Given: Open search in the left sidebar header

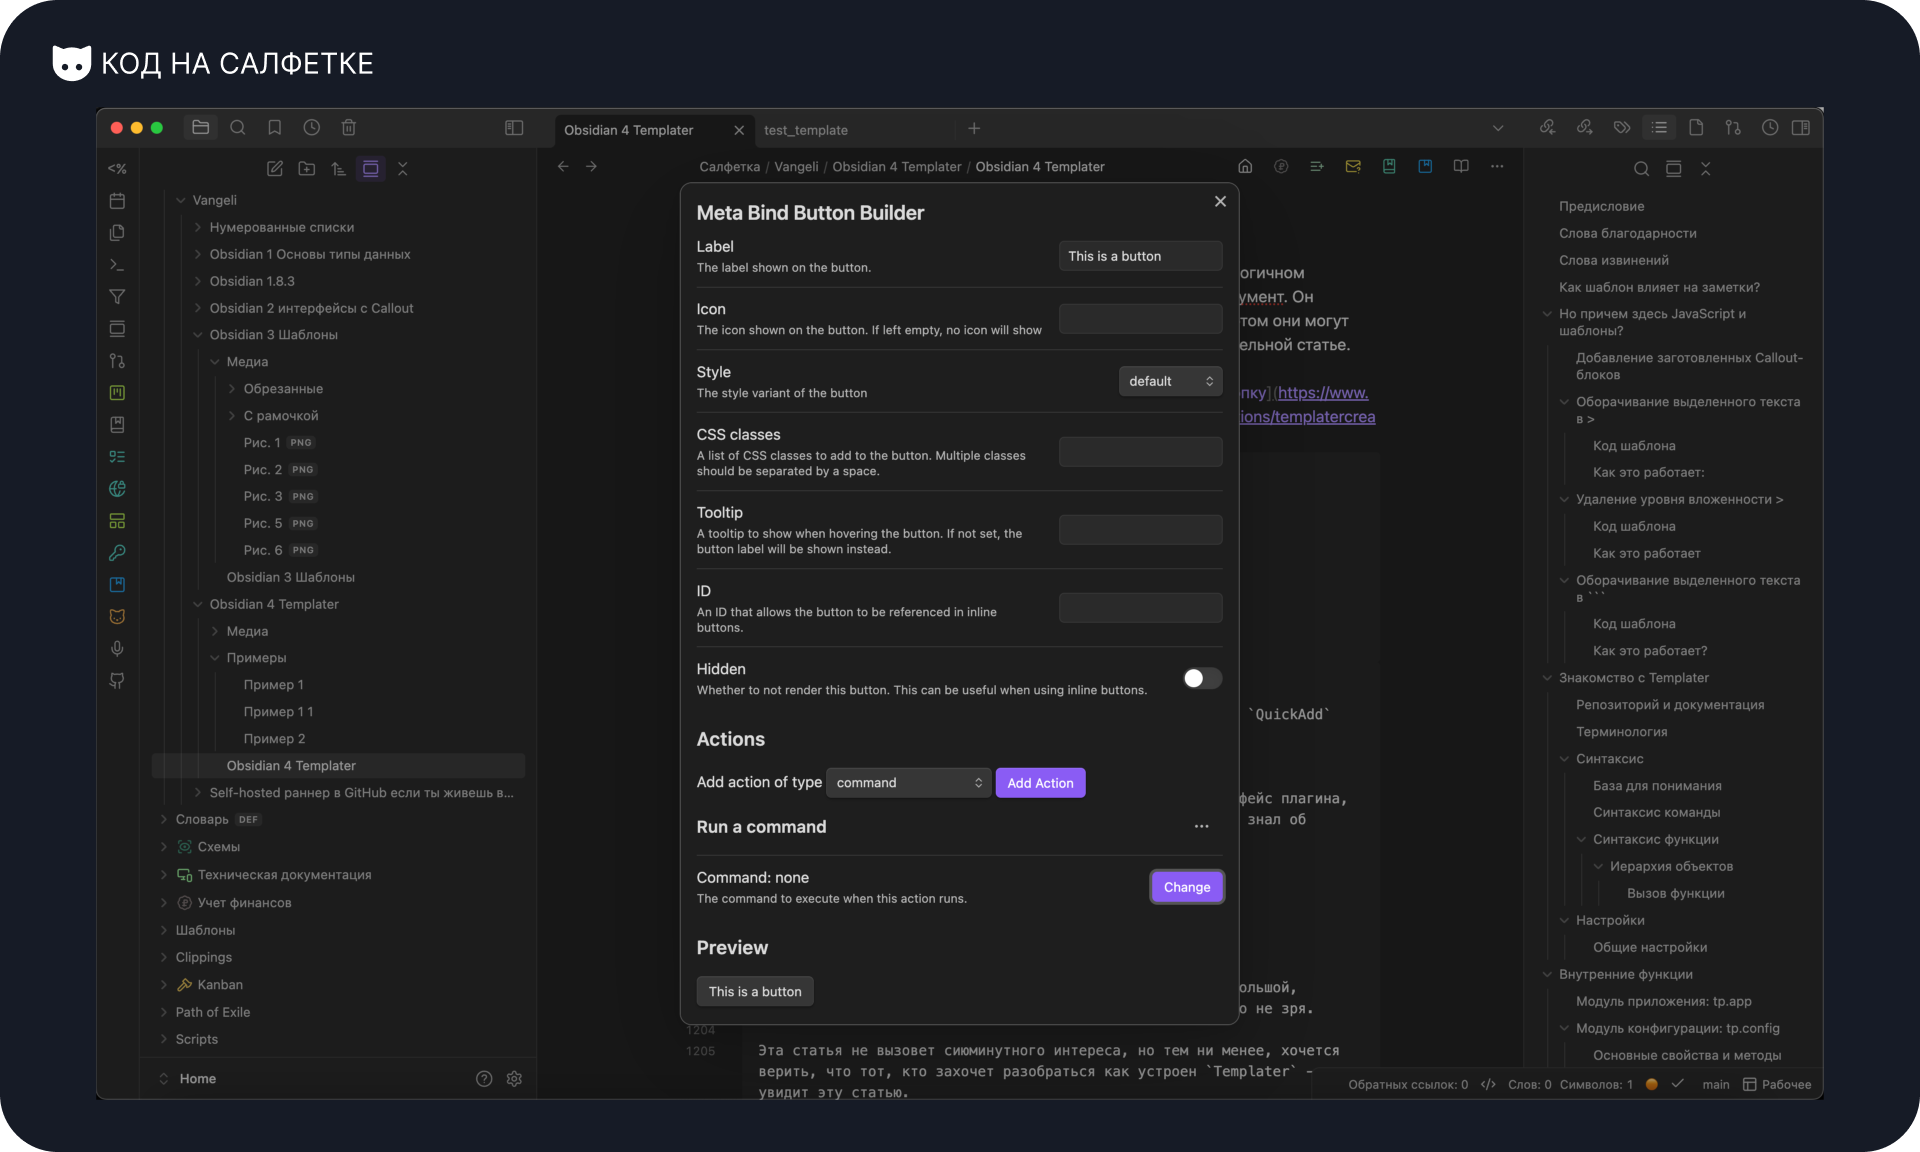Looking at the screenshot, I should 238,128.
